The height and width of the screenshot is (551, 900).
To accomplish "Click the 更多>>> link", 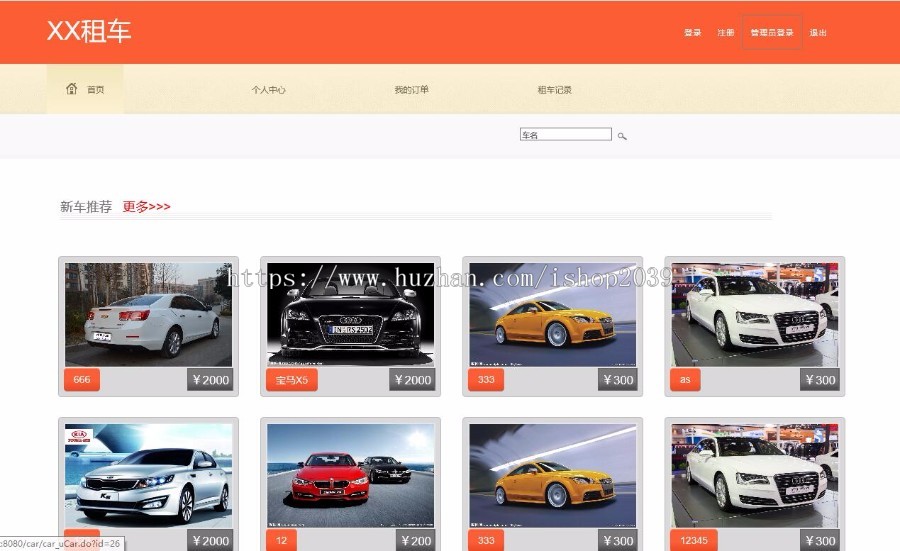I will tap(146, 207).
